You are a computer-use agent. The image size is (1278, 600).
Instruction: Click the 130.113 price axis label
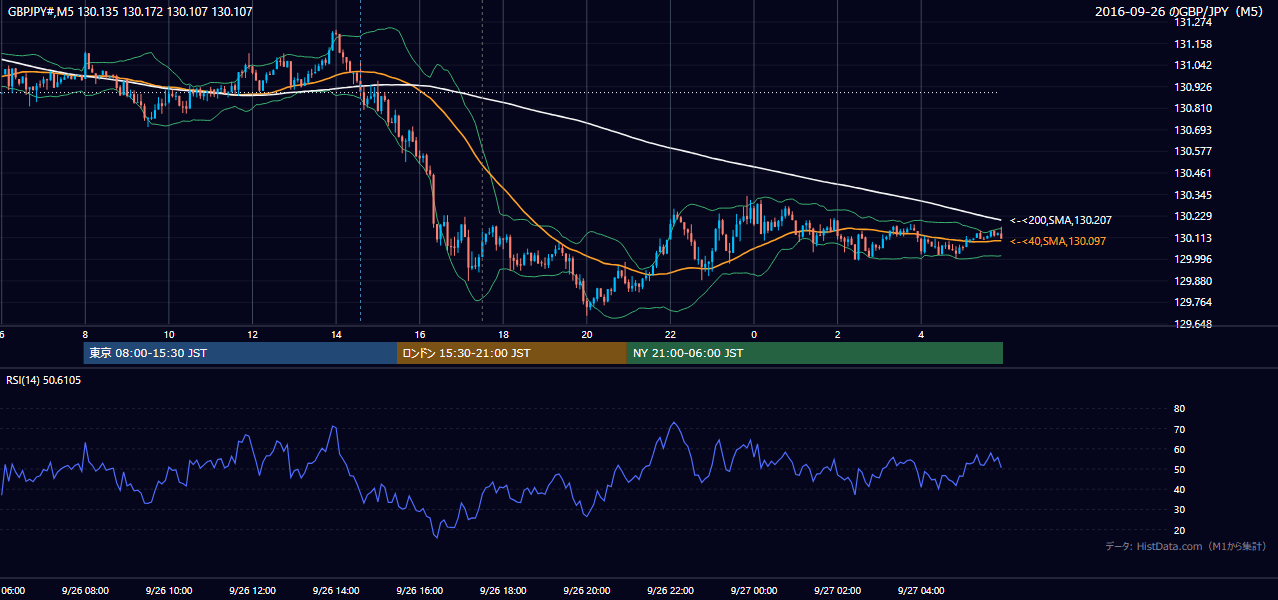(1193, 238)
